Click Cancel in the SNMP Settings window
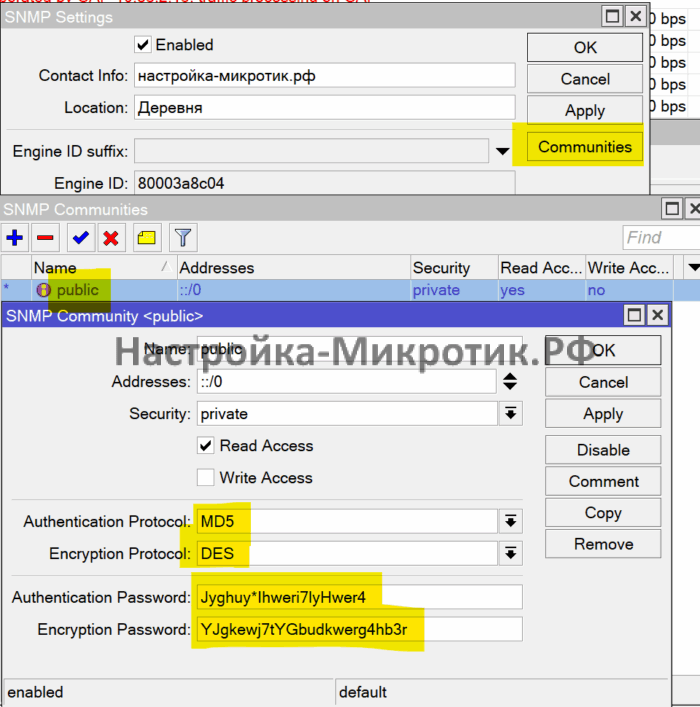700x707 pixels. (x=585, y=79)
